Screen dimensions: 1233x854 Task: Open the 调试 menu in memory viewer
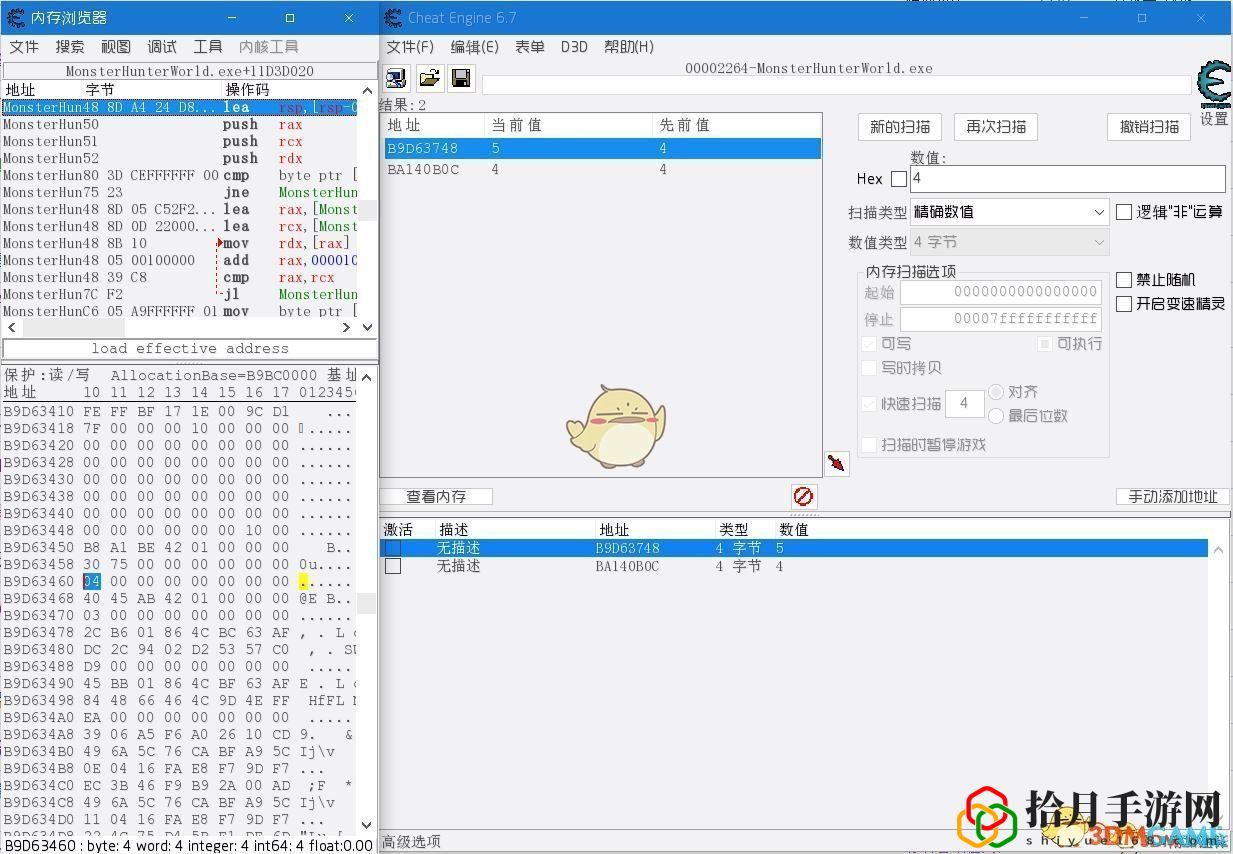coord(162,47)
